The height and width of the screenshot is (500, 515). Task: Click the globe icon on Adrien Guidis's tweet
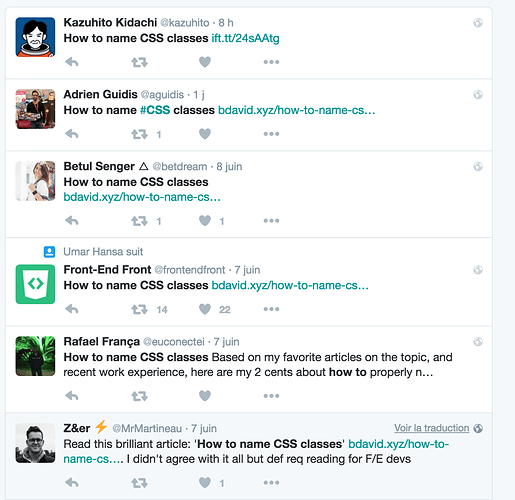(x=478, y=95)
